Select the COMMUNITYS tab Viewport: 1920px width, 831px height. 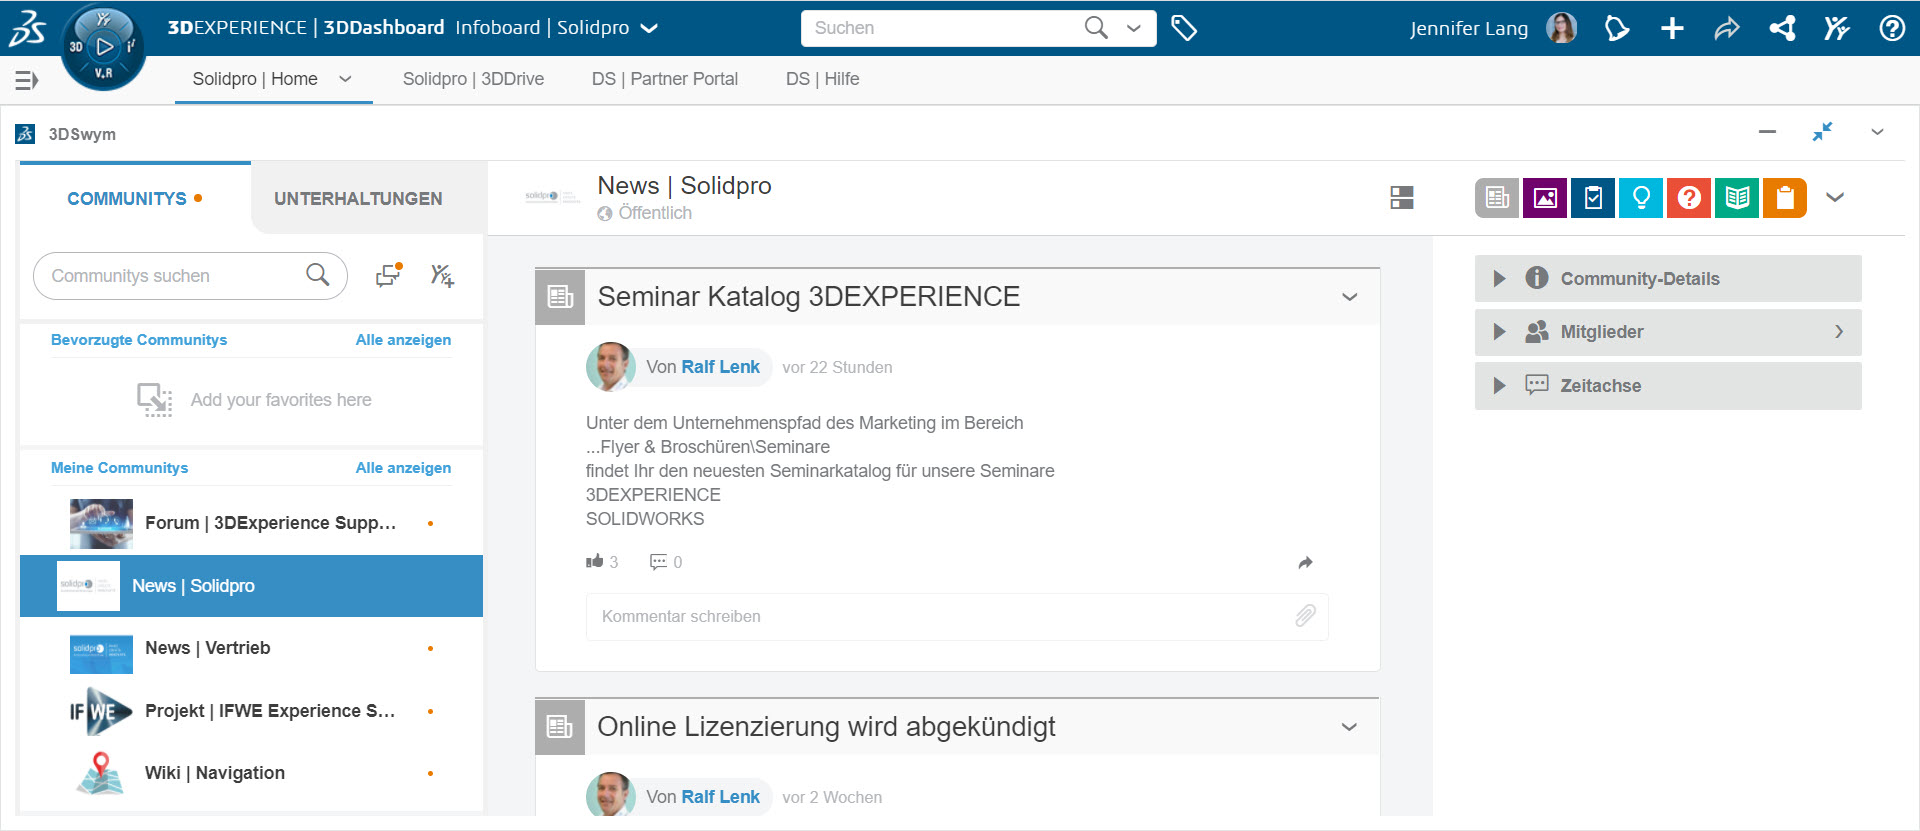(135, 198)
